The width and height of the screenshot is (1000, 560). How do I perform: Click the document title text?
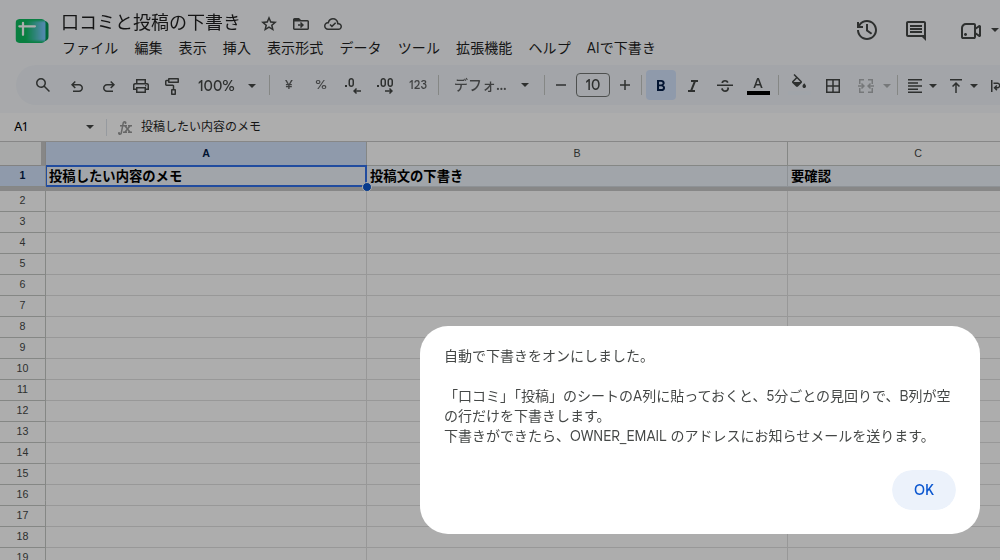151,23
